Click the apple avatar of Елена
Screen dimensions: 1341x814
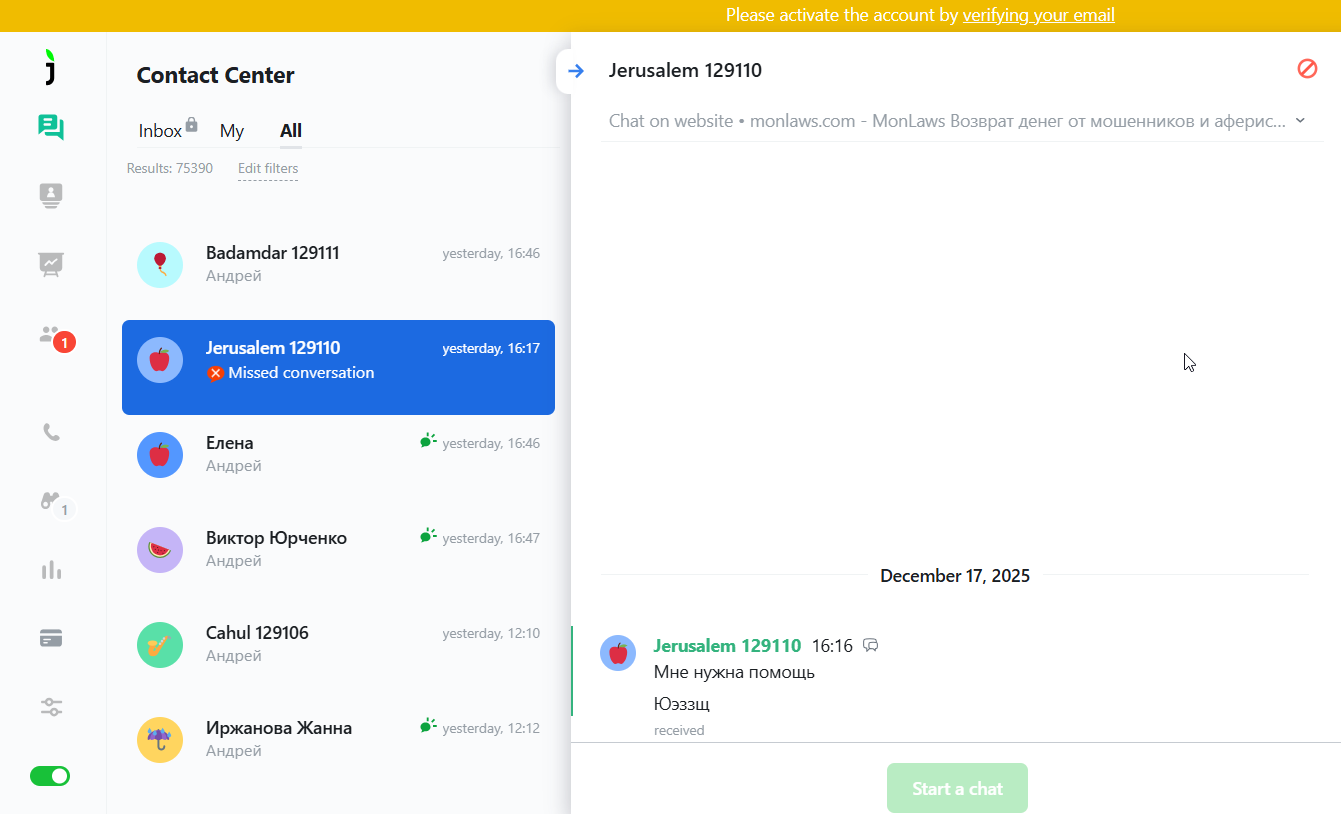[x=160, y=455]
